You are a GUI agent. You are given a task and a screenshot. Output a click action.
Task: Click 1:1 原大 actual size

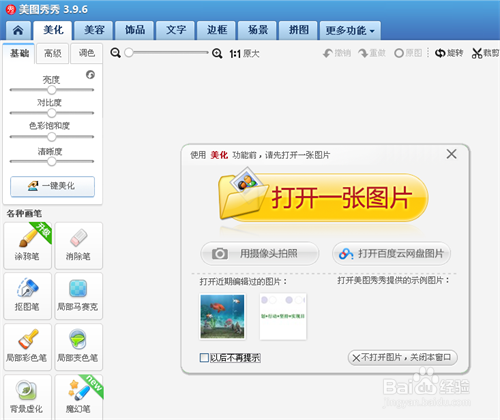click(244, 53)
